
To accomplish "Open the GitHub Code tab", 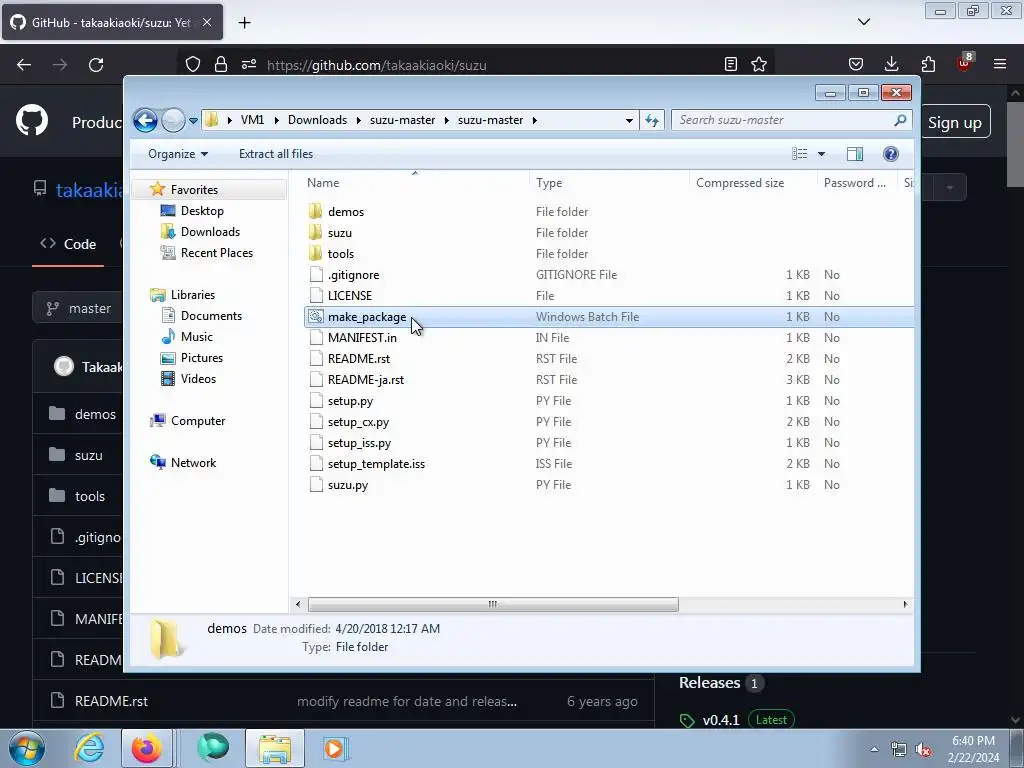I will point(68,244).
